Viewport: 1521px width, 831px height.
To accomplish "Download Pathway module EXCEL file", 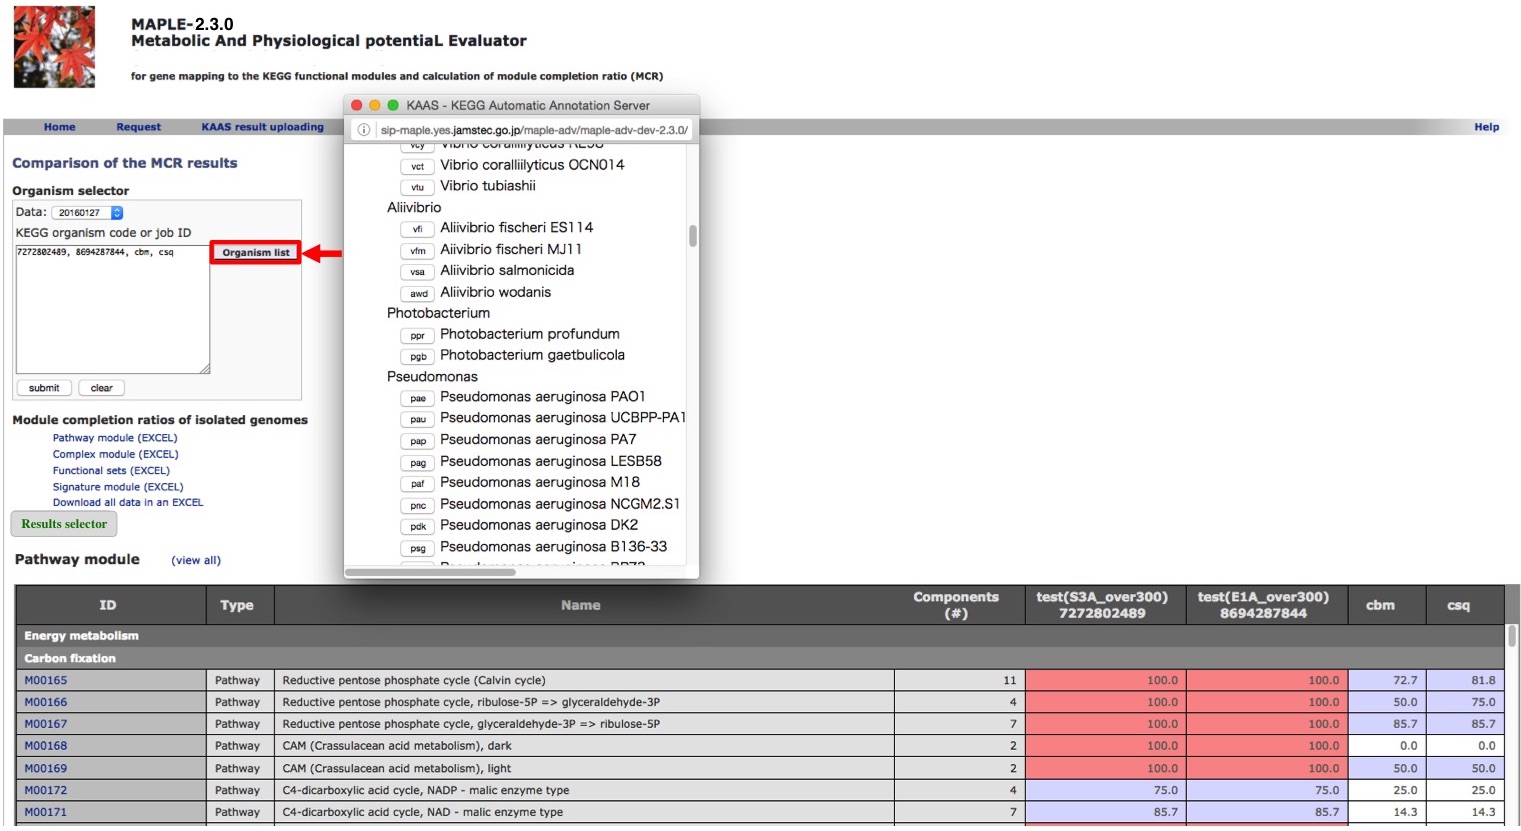I will click(x=115, y=438).
